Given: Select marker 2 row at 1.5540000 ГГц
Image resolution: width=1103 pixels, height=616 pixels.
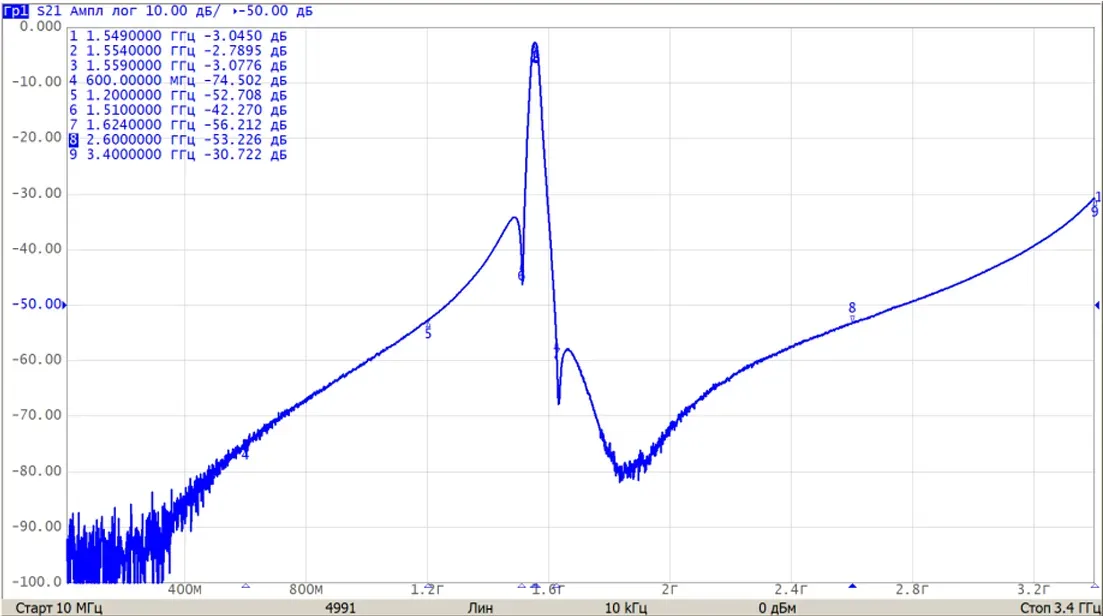Looking at the screenshot, I should tap(178, 51).
